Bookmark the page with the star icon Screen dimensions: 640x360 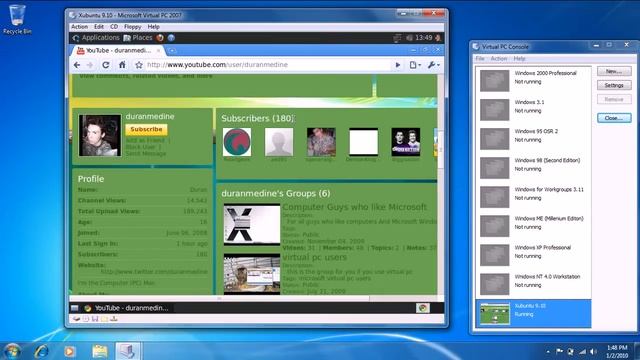click(x=139, y=65)
